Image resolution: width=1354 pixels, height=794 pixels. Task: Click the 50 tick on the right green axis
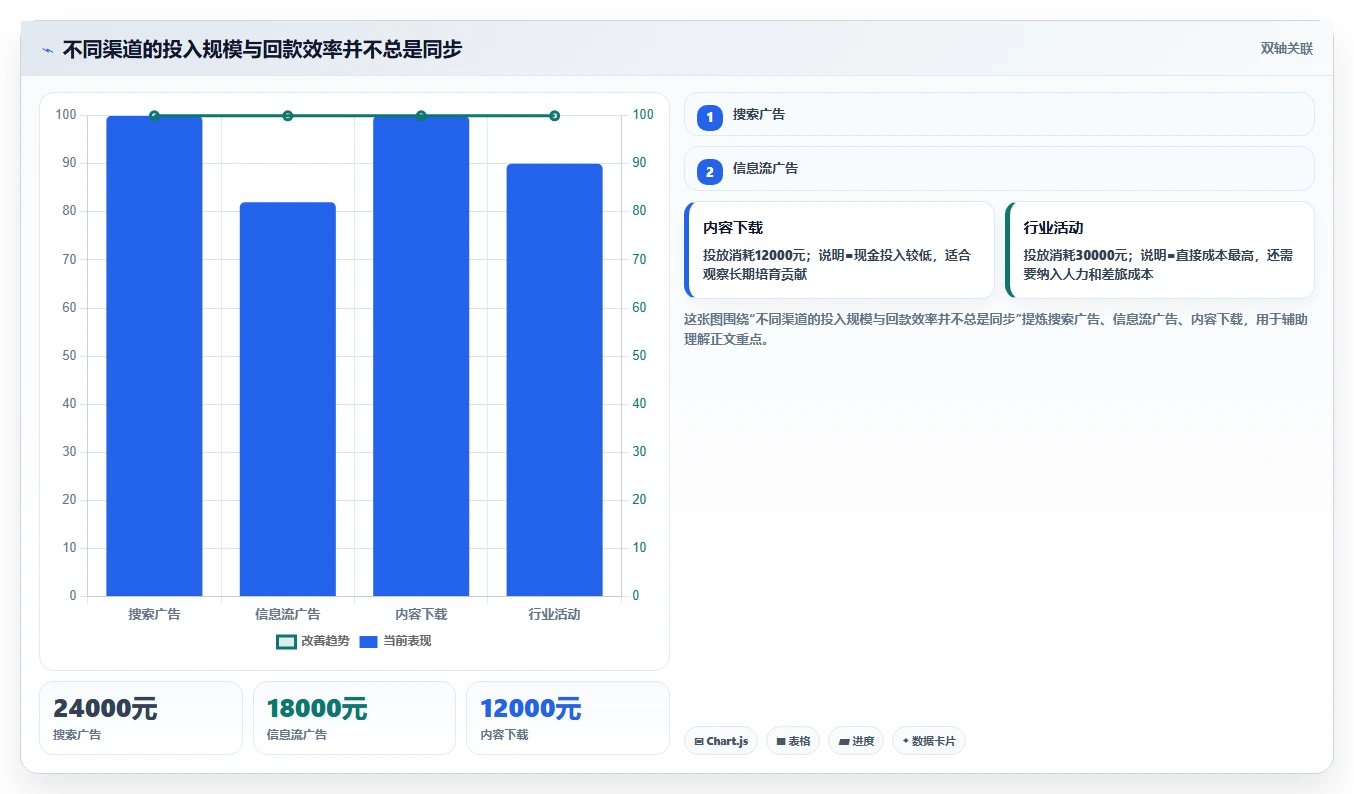(639, 356)
